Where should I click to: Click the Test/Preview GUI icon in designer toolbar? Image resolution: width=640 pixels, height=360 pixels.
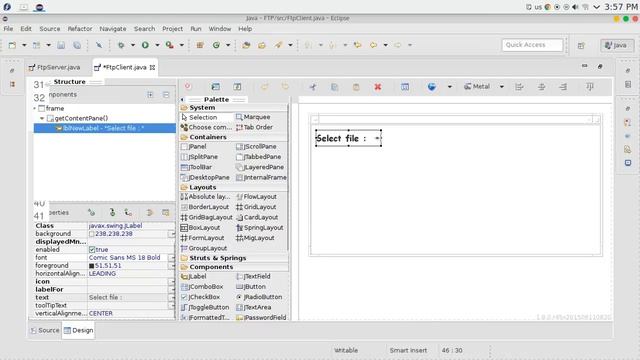tap(216, 87)
